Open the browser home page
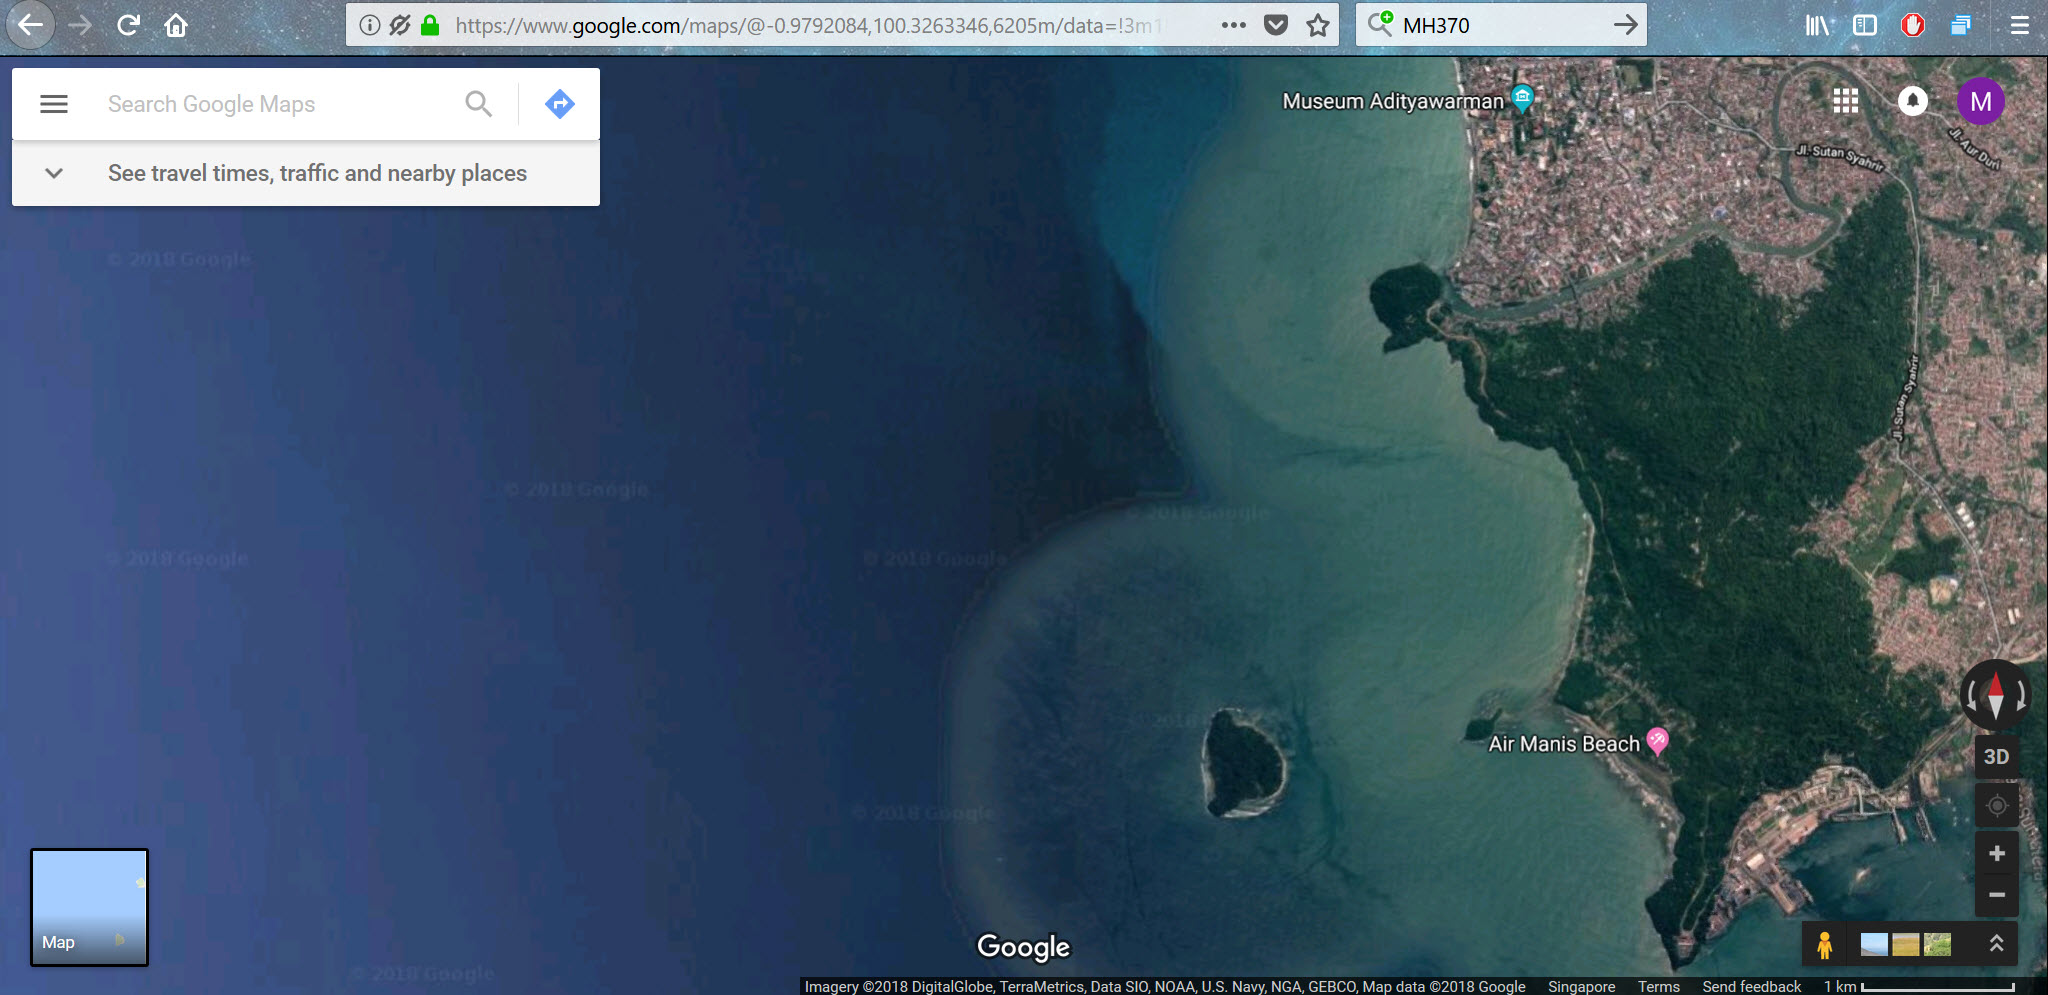The height and width of the screenshot is (995, 2048). point(176,25)
